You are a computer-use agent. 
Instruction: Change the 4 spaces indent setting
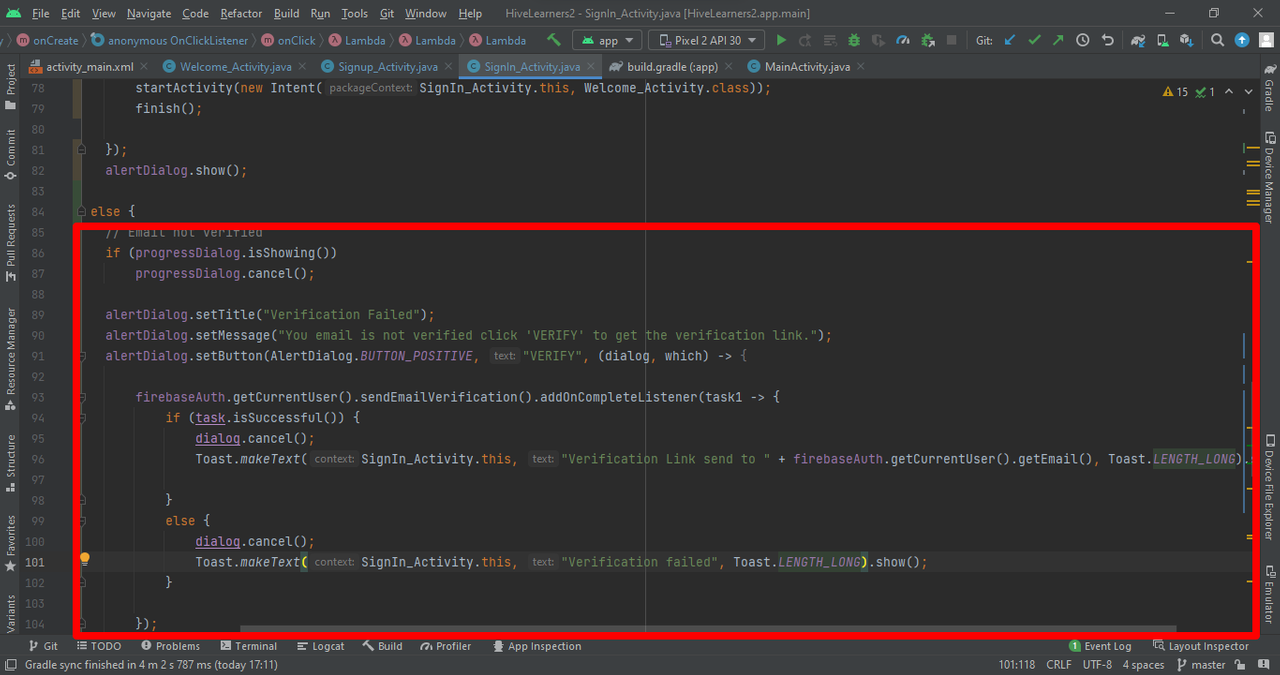point(1143,665)
